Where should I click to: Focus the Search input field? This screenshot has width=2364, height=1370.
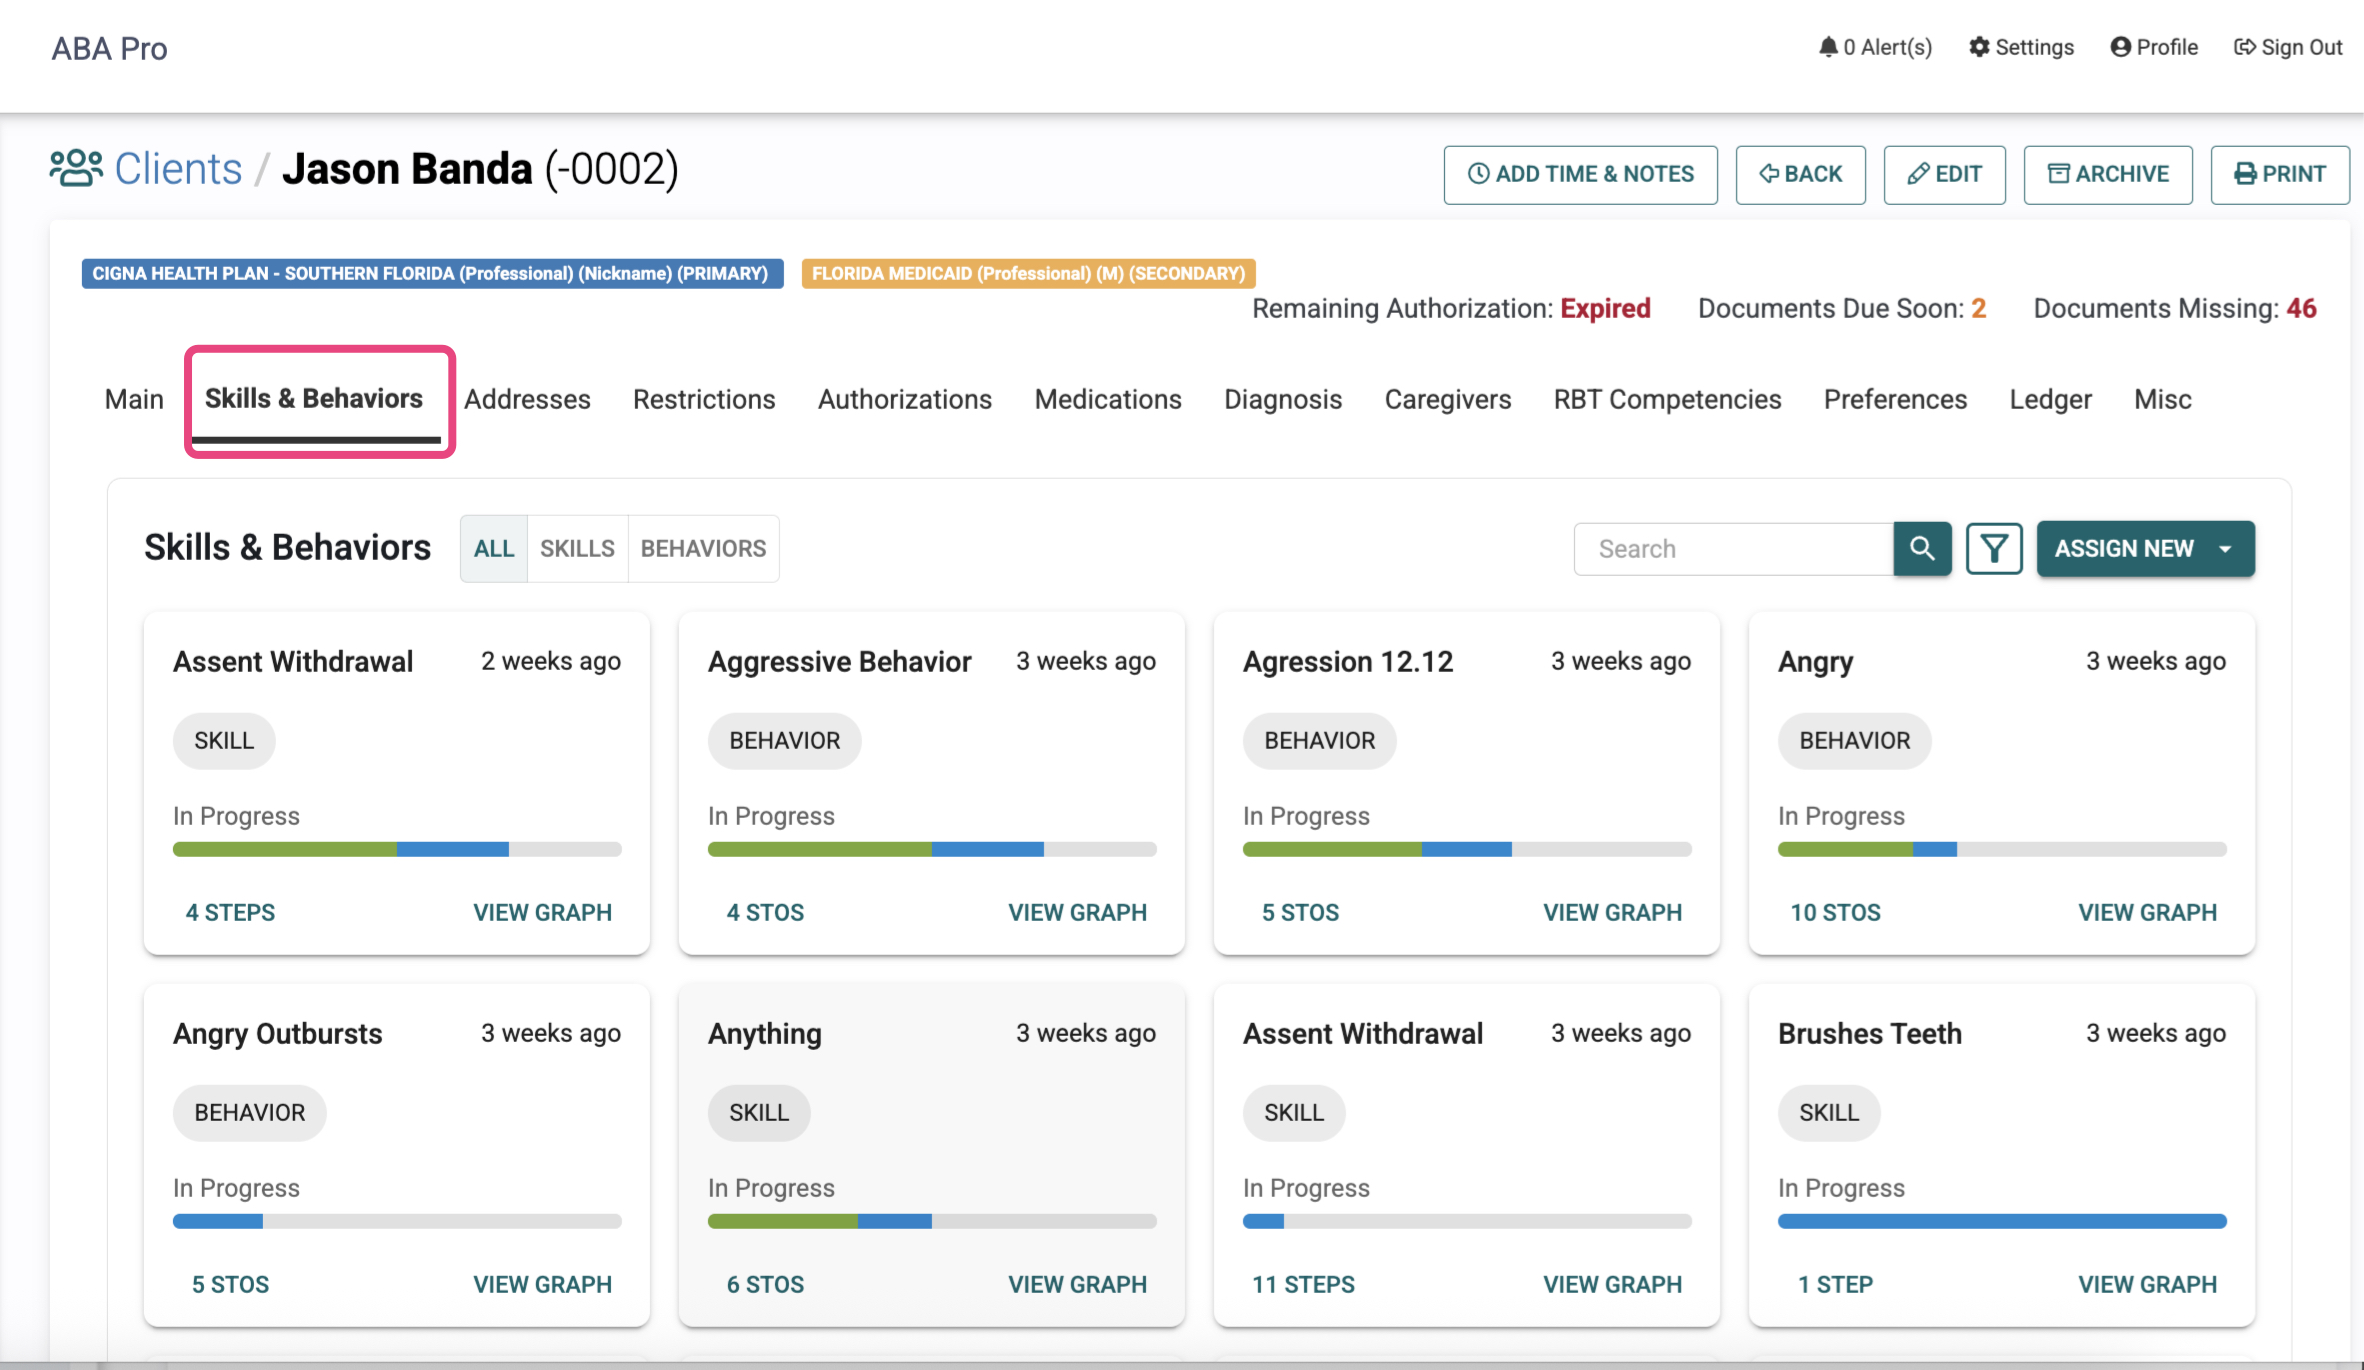pyautogui.click(x=1733, y=548)
